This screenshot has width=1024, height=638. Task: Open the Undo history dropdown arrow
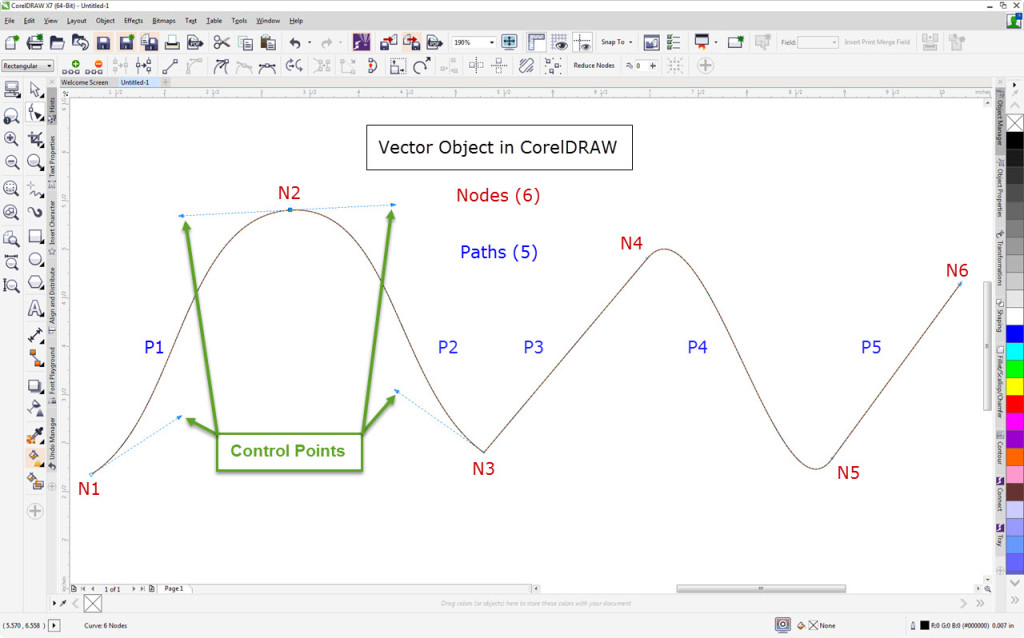tap(310, 42)
